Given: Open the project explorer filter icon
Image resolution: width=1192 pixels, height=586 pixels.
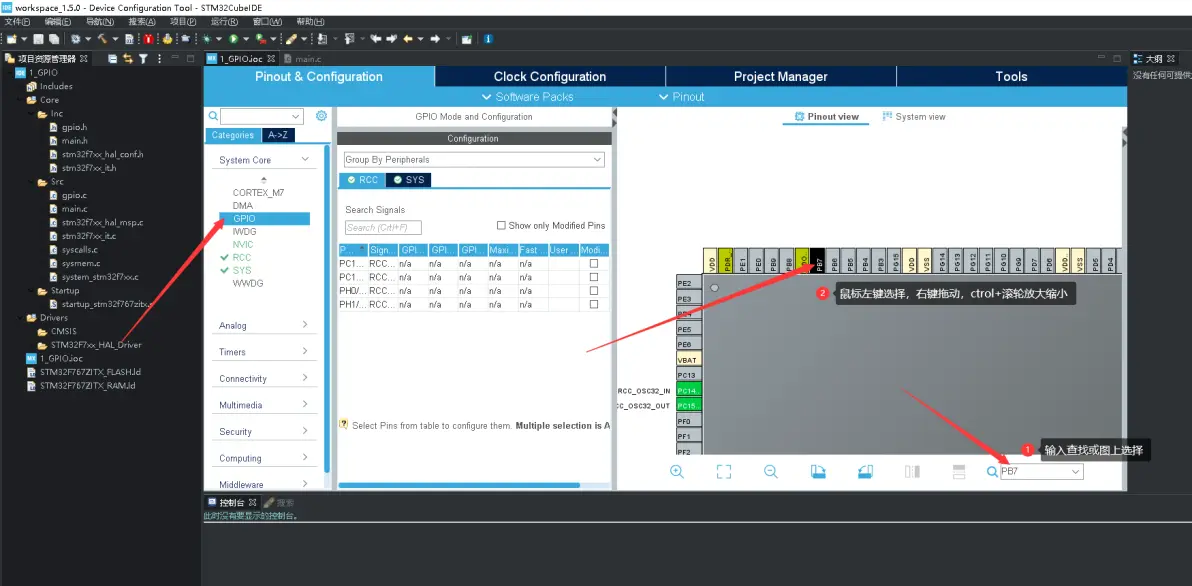Looking at the screenshot, I should (143, 59).
